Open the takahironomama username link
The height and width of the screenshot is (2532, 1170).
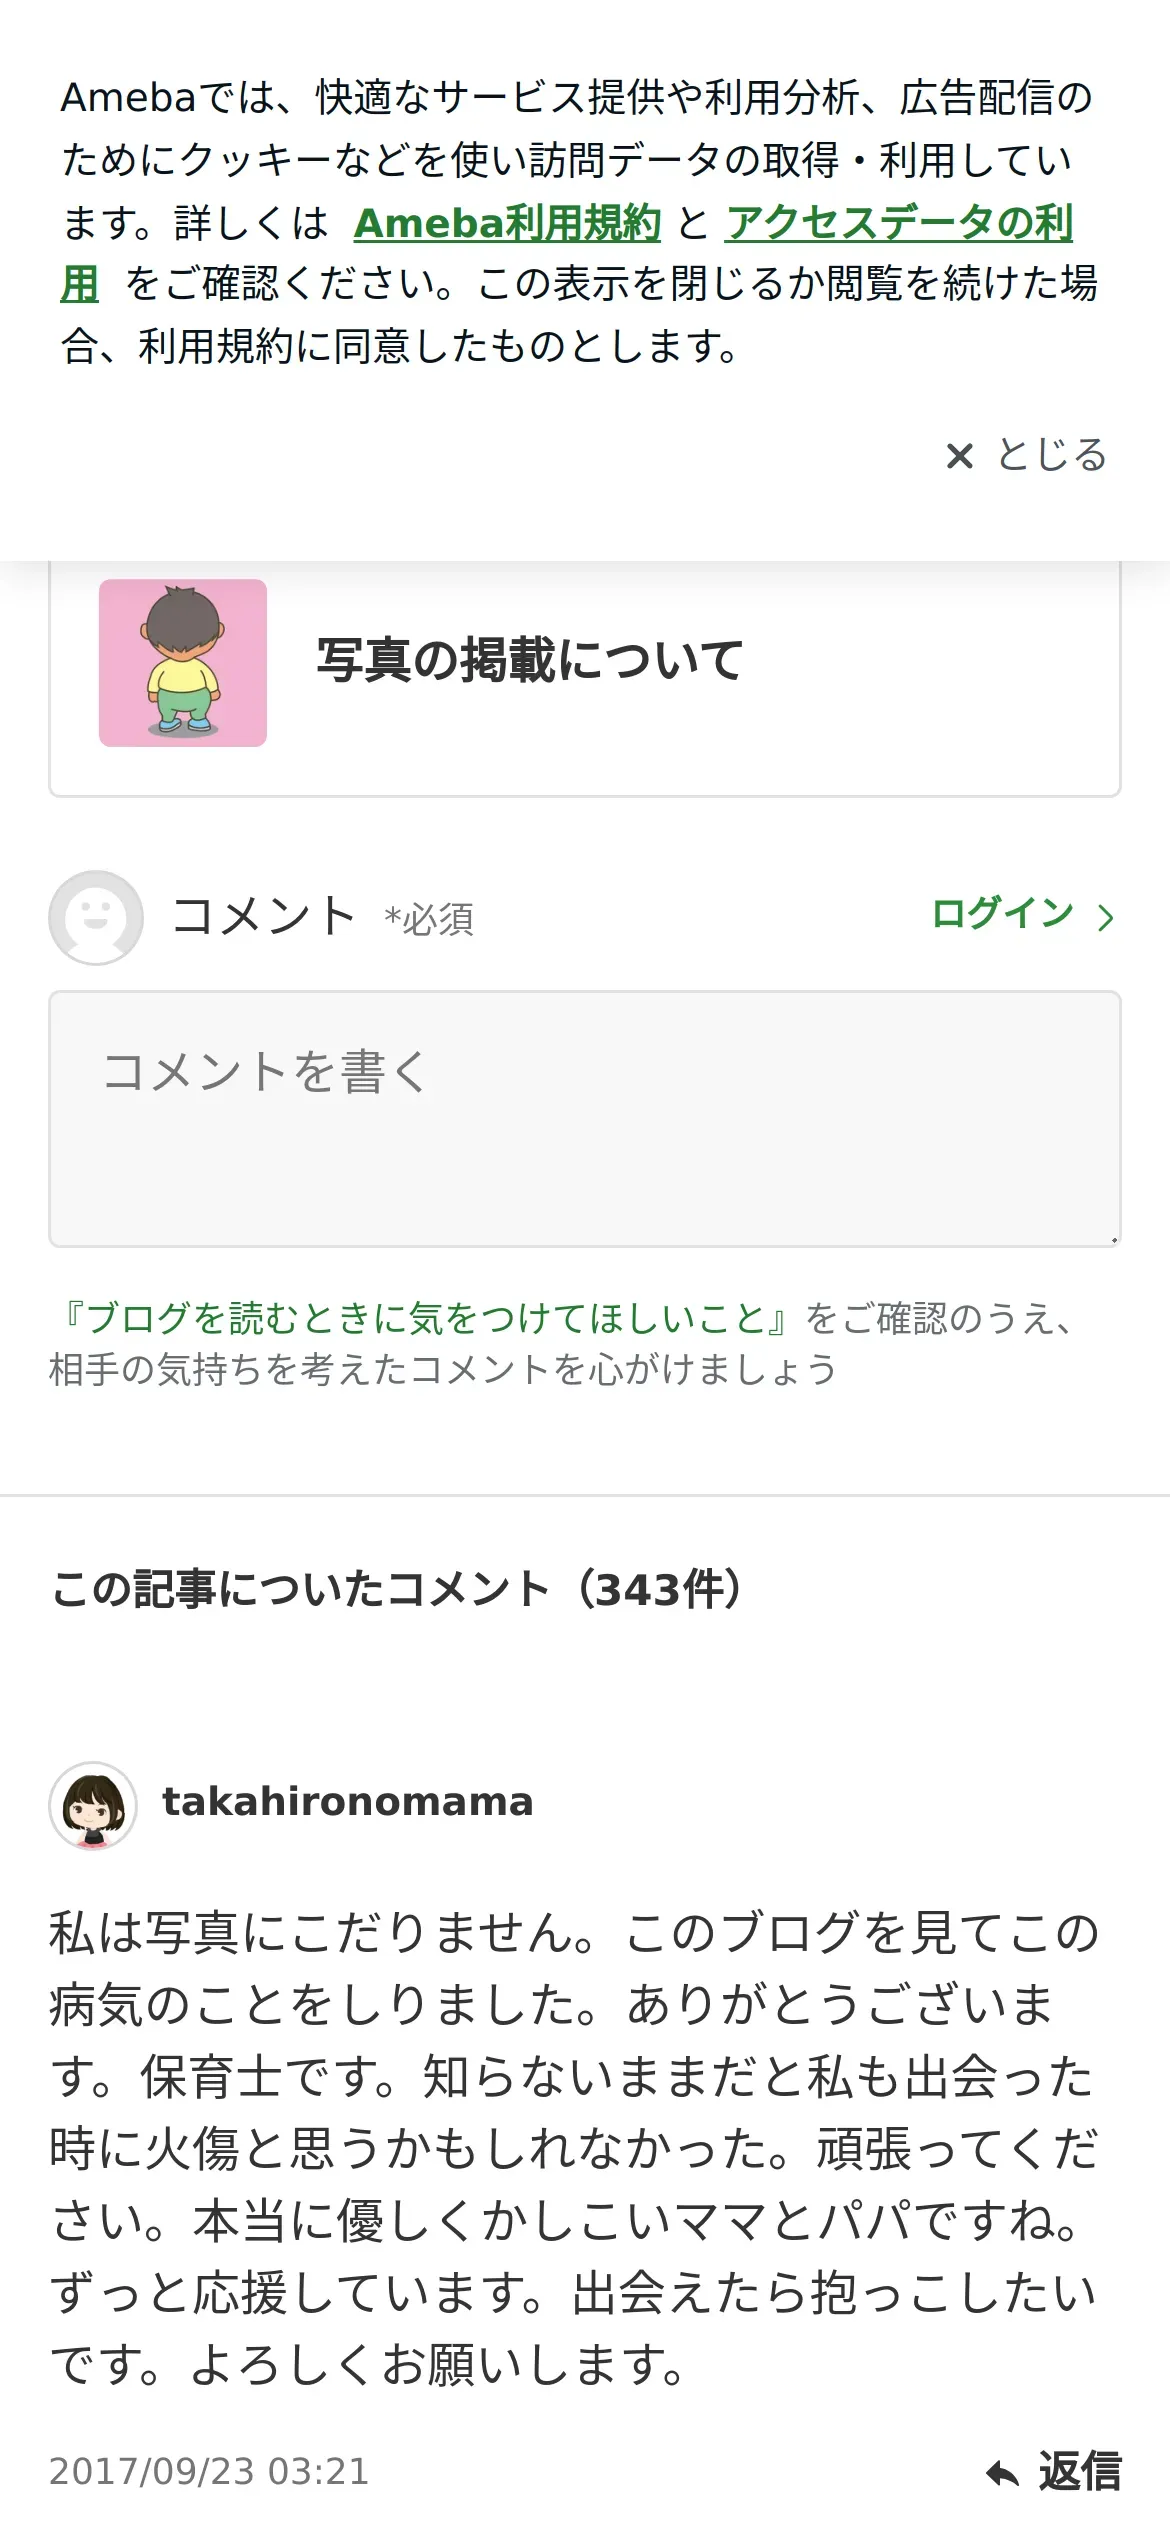click(x=348, y=1802)
